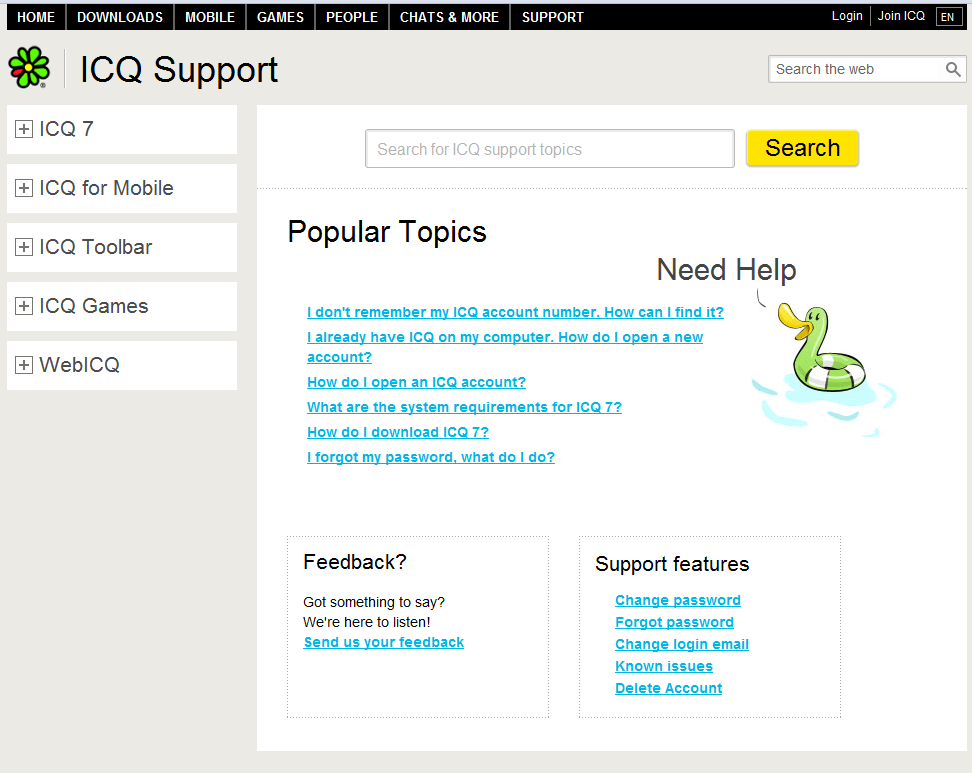Screen dimensions: 972x773
Task: Open the EN language selector
Action: click(x=948, y=17)
